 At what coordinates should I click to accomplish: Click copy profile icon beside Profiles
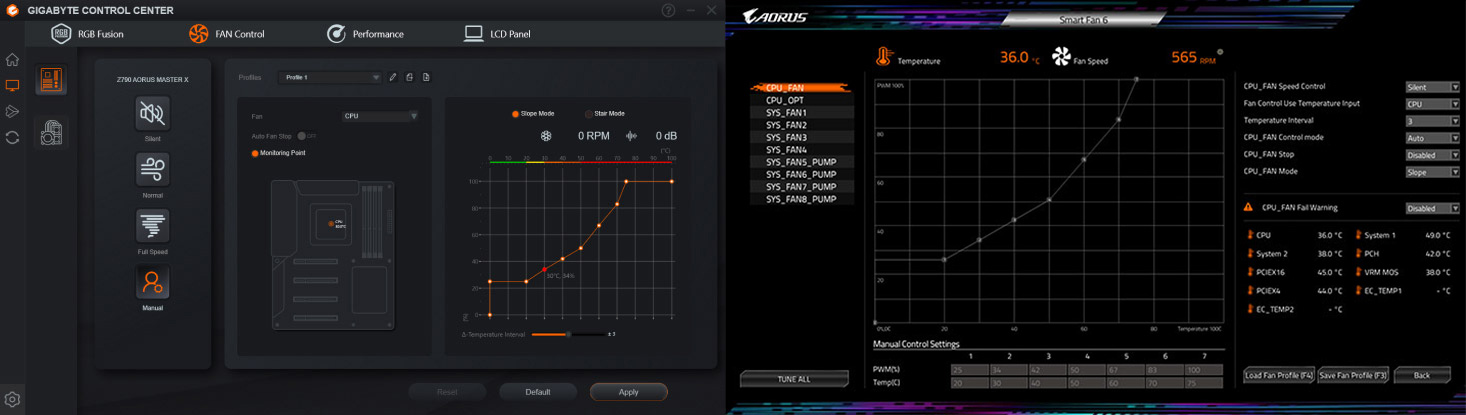tap(410, 77)
